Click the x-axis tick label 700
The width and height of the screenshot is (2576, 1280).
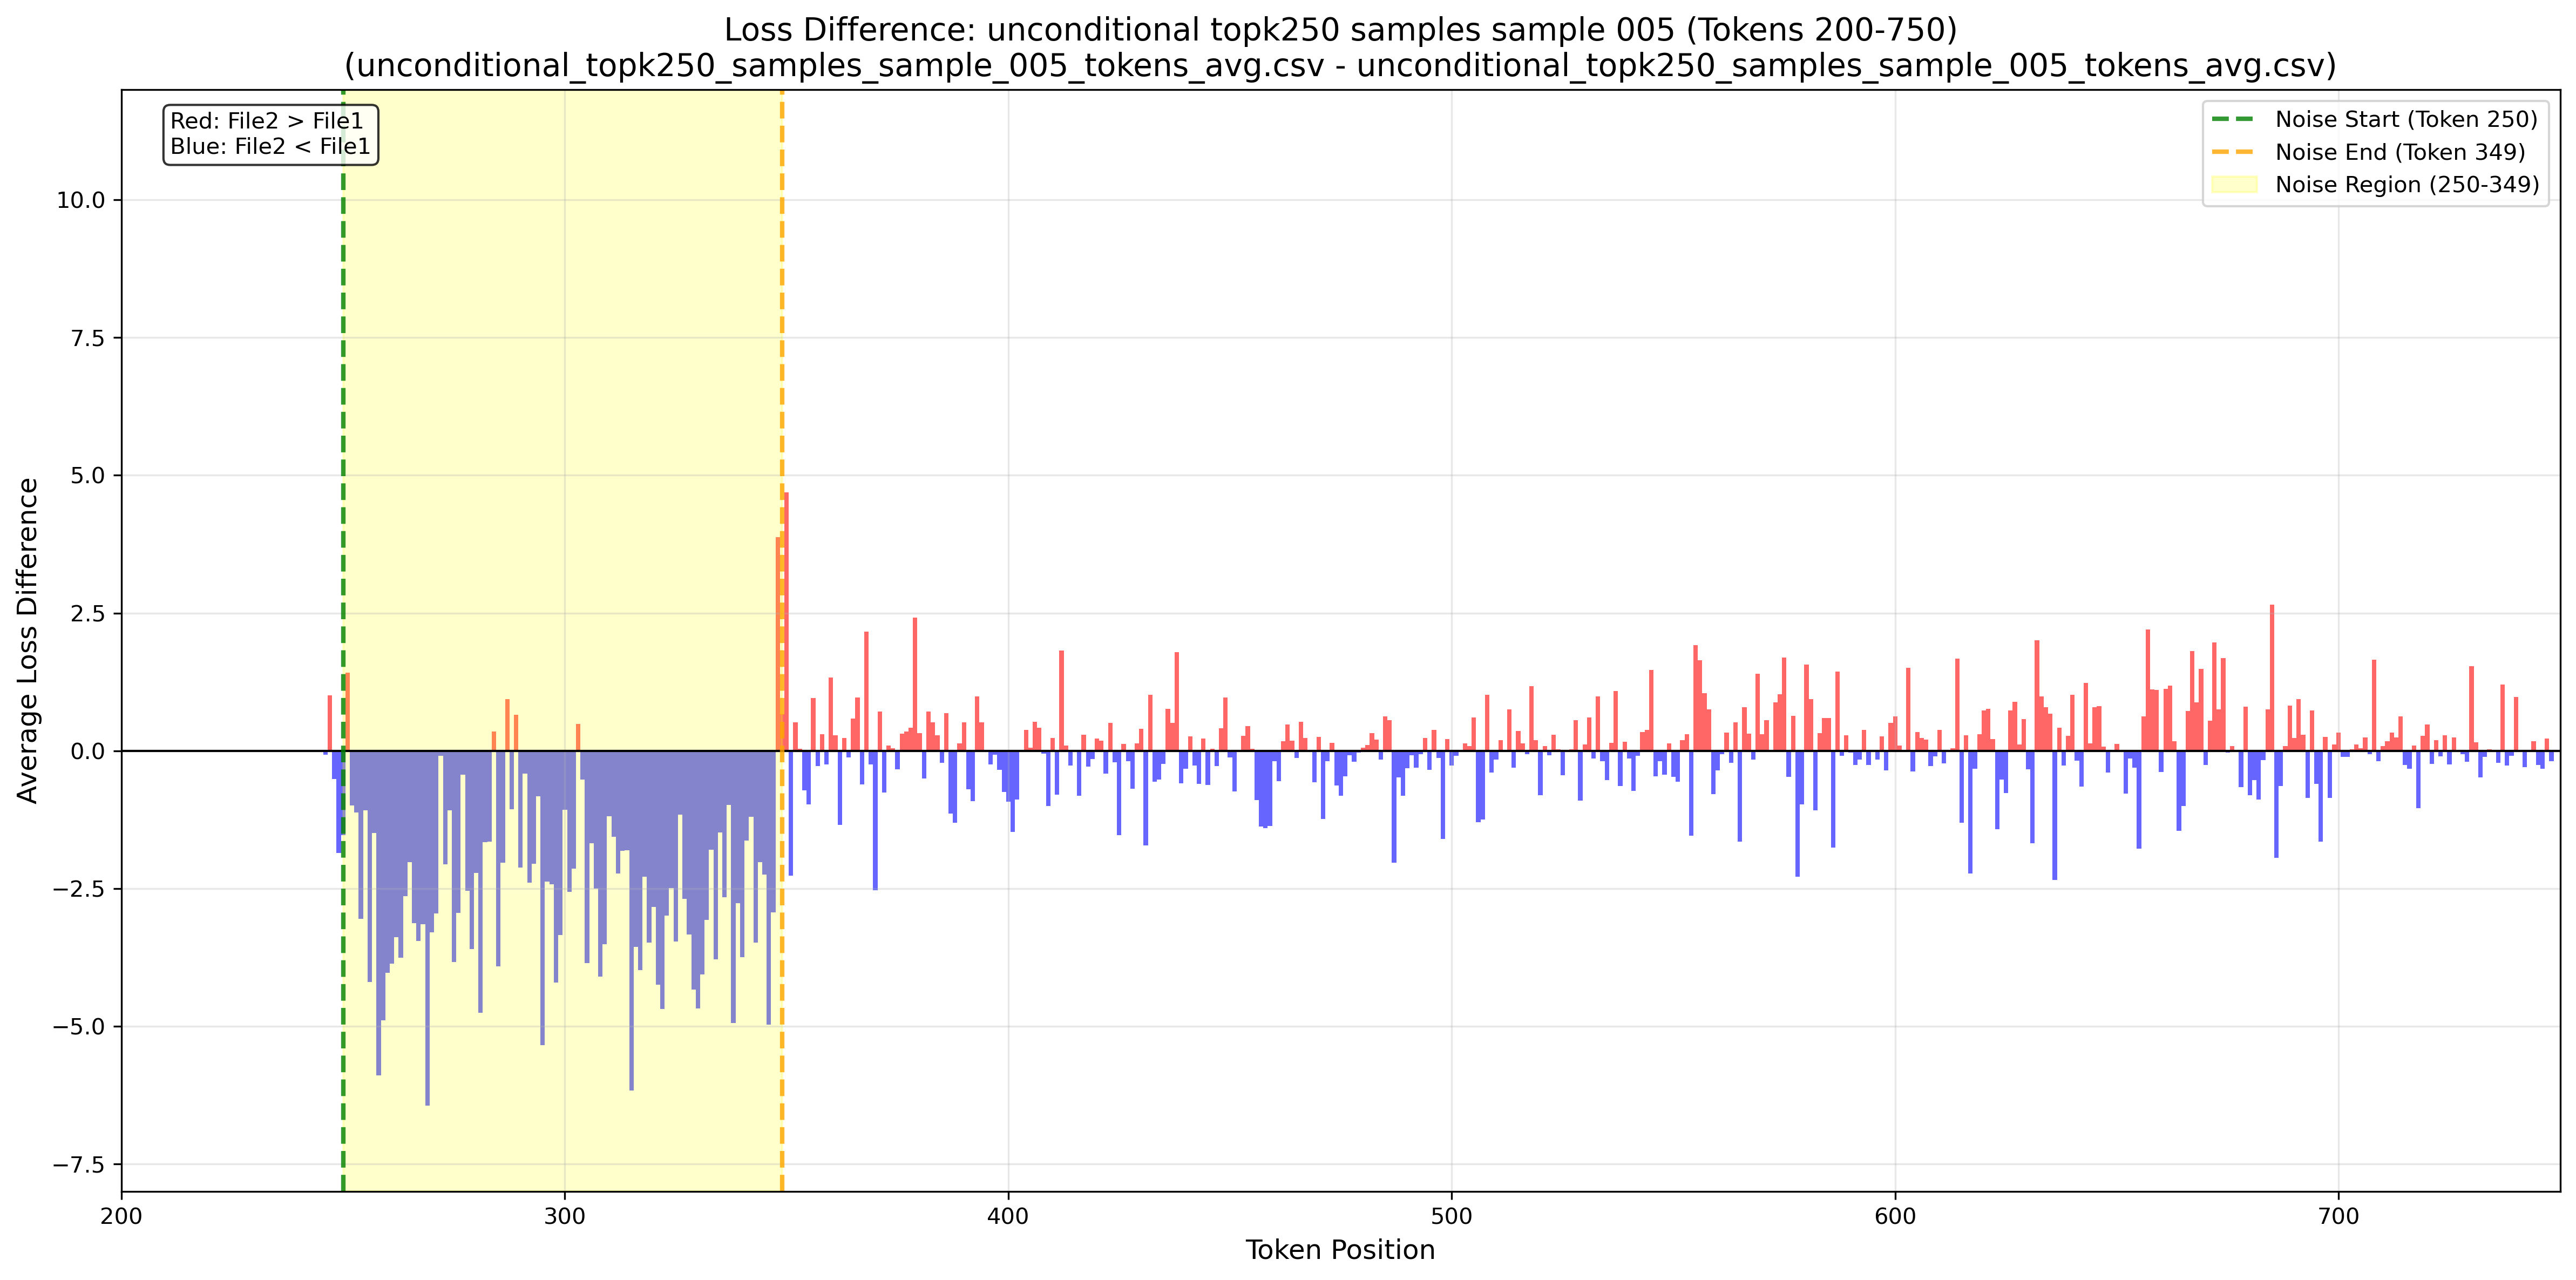(x=2338, y=1217)
